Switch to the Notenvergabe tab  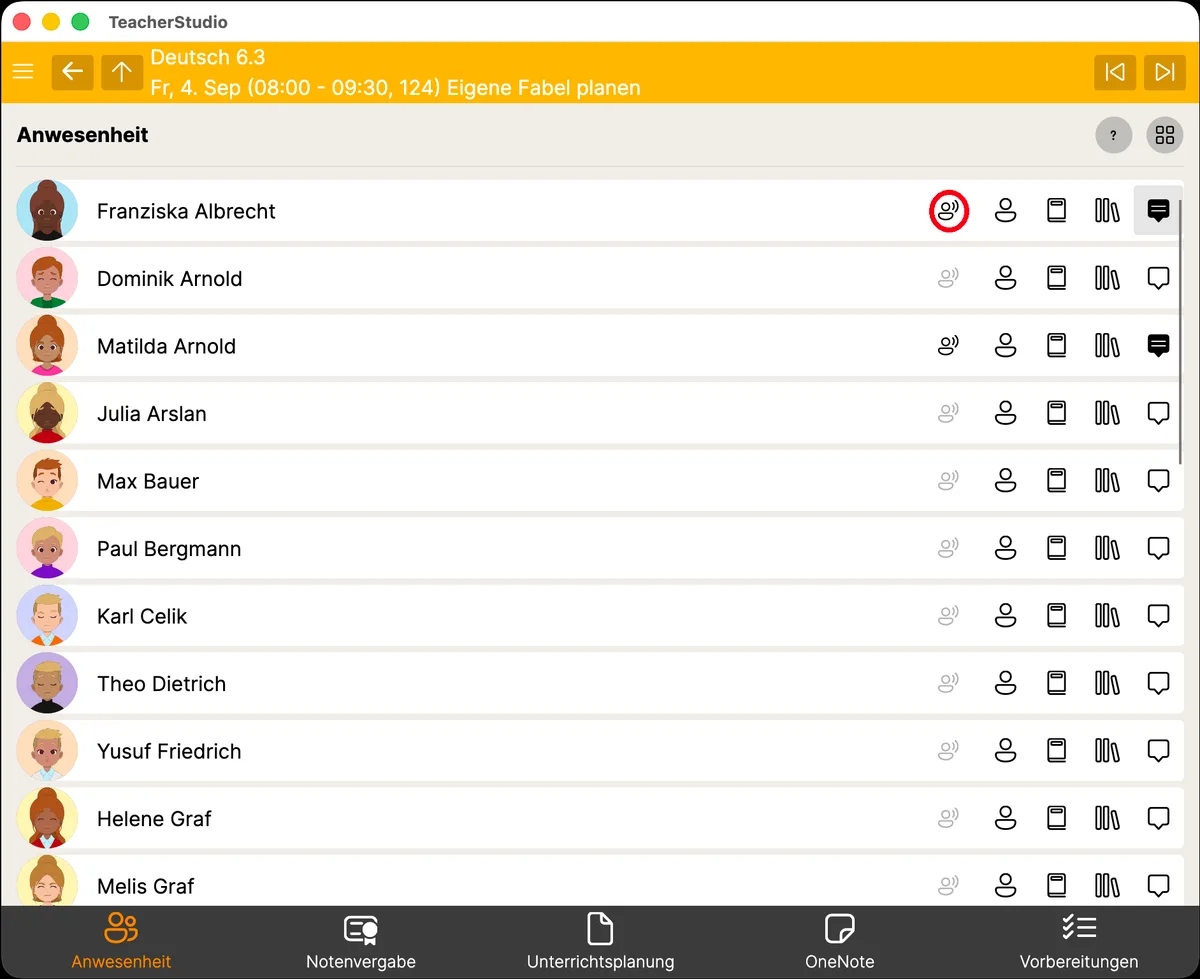pos(361,943)
